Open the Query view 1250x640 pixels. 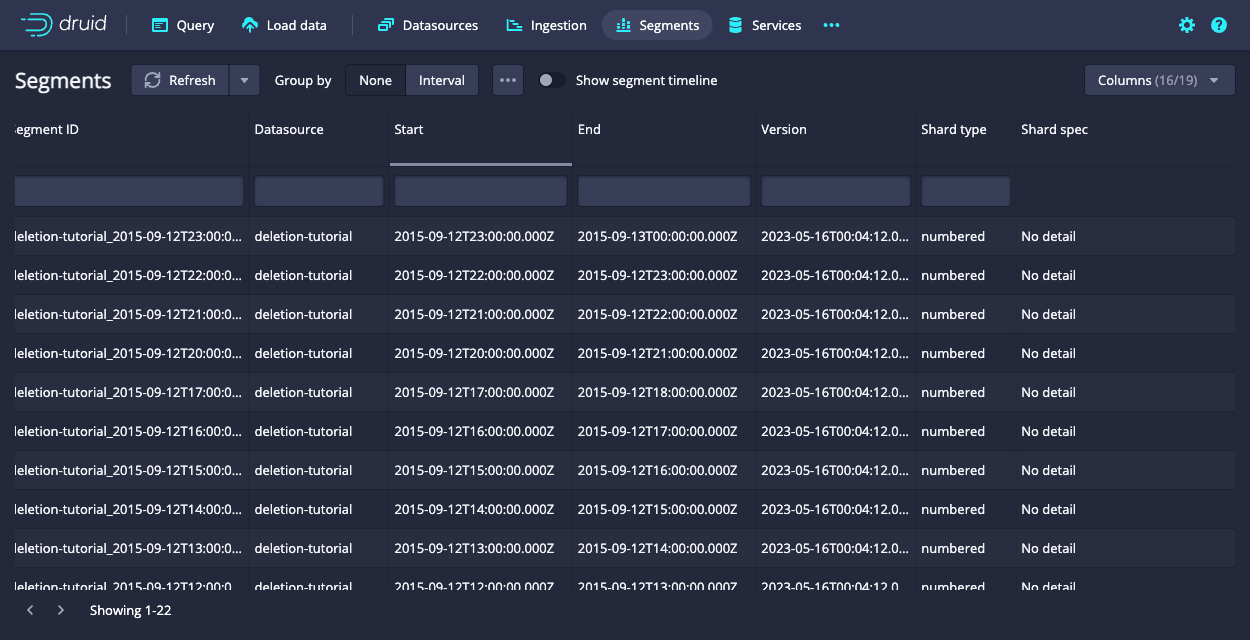point(183,25)
